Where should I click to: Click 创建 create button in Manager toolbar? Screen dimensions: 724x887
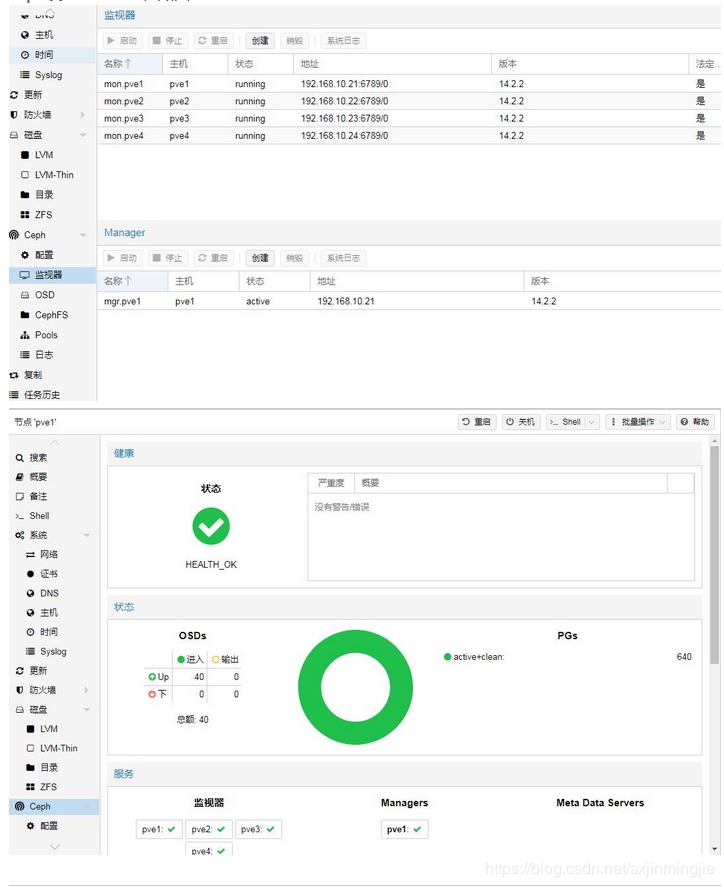[x=260, y=258]
